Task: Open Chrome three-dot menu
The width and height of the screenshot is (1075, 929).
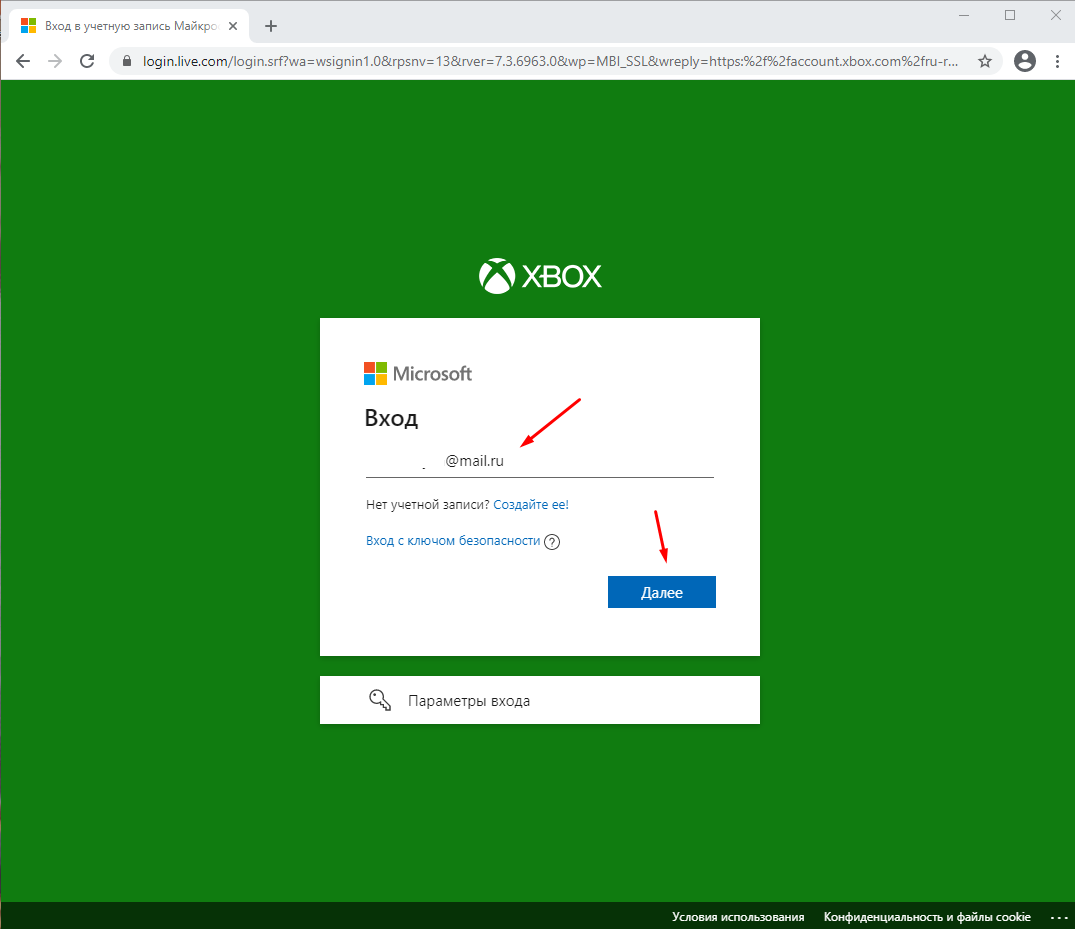Action: [1057, 61]
